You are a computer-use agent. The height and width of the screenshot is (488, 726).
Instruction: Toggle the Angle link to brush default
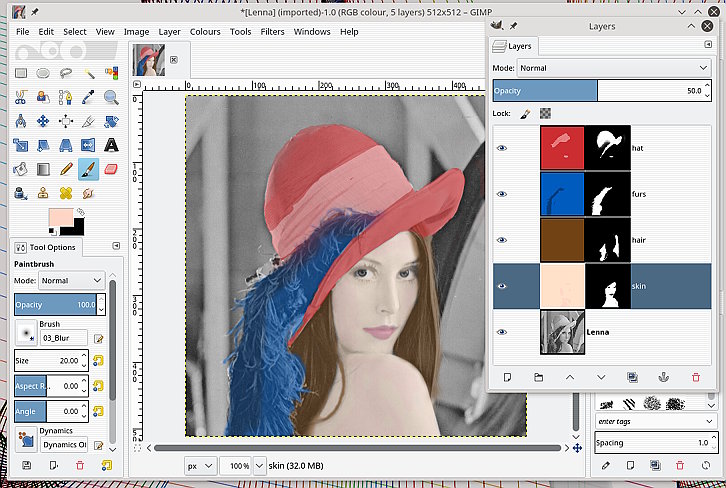tap(98, 411)
